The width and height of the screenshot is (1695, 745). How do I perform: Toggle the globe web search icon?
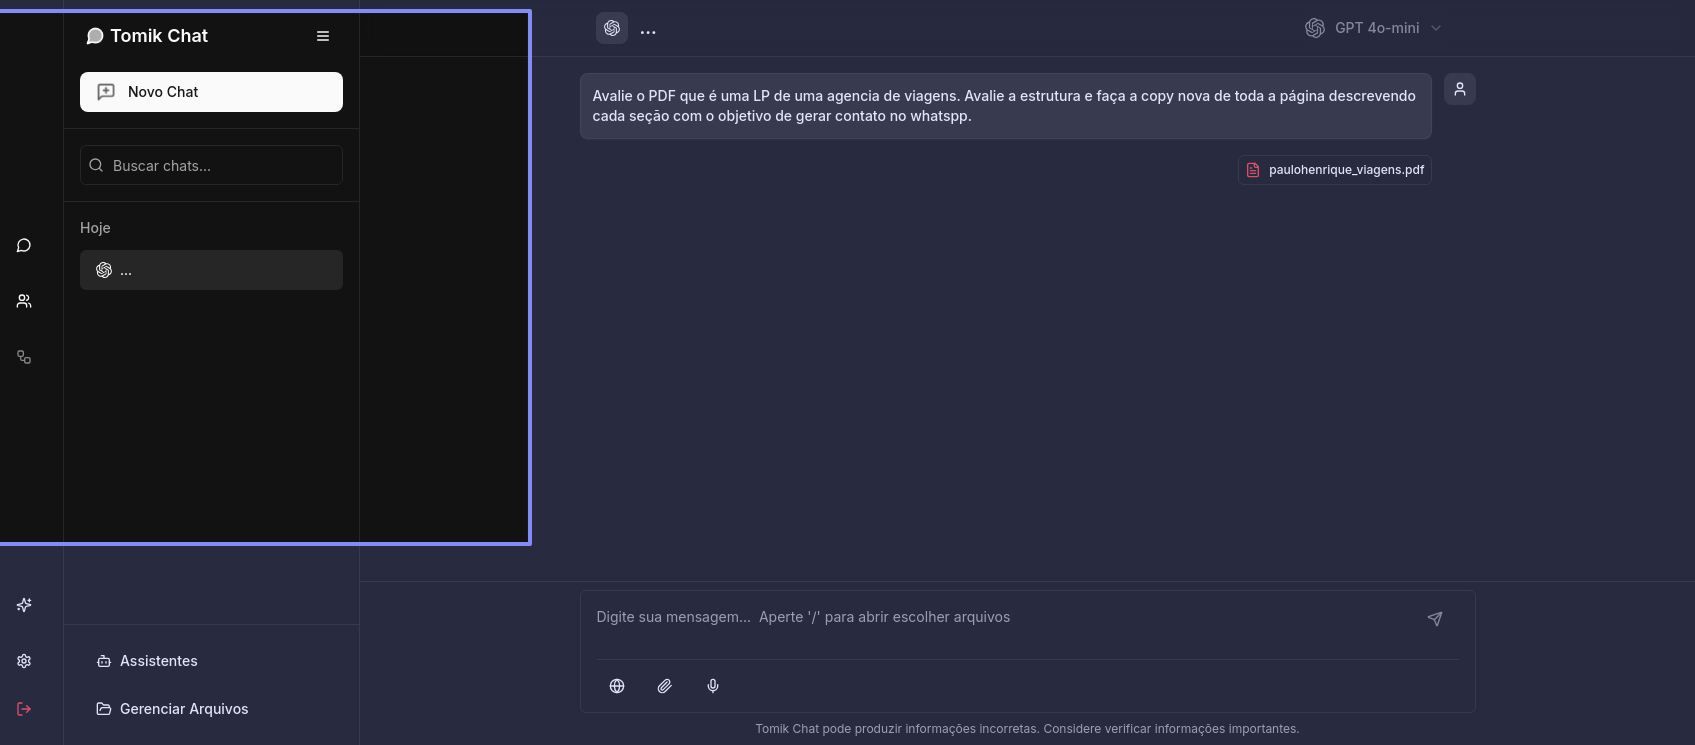[617, 686]
